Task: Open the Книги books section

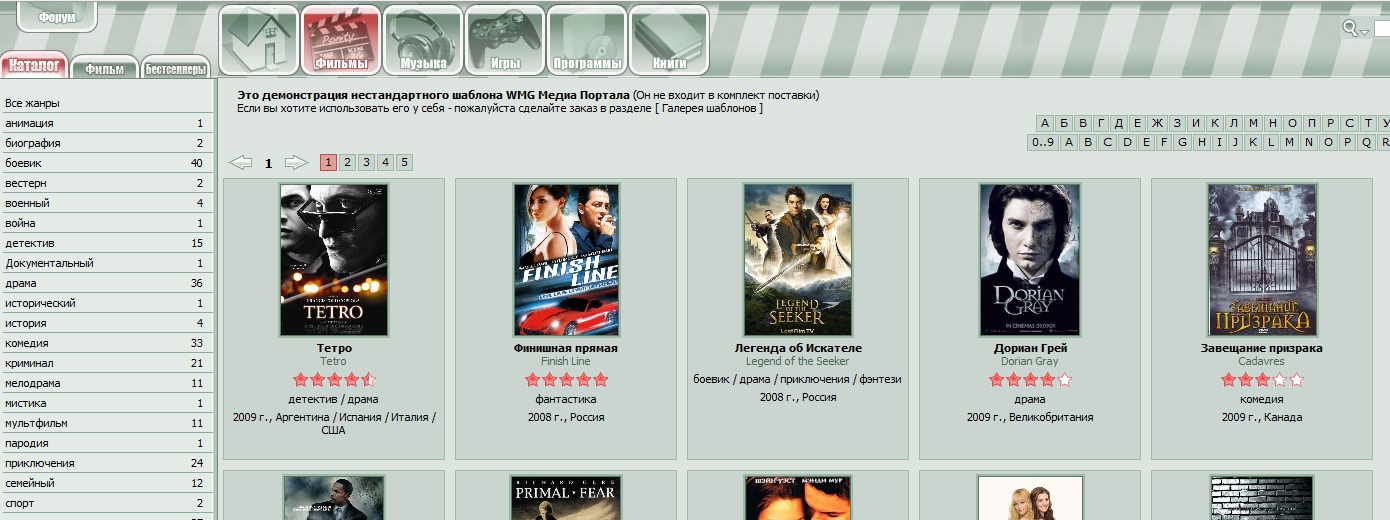Action: pos(669,40)
